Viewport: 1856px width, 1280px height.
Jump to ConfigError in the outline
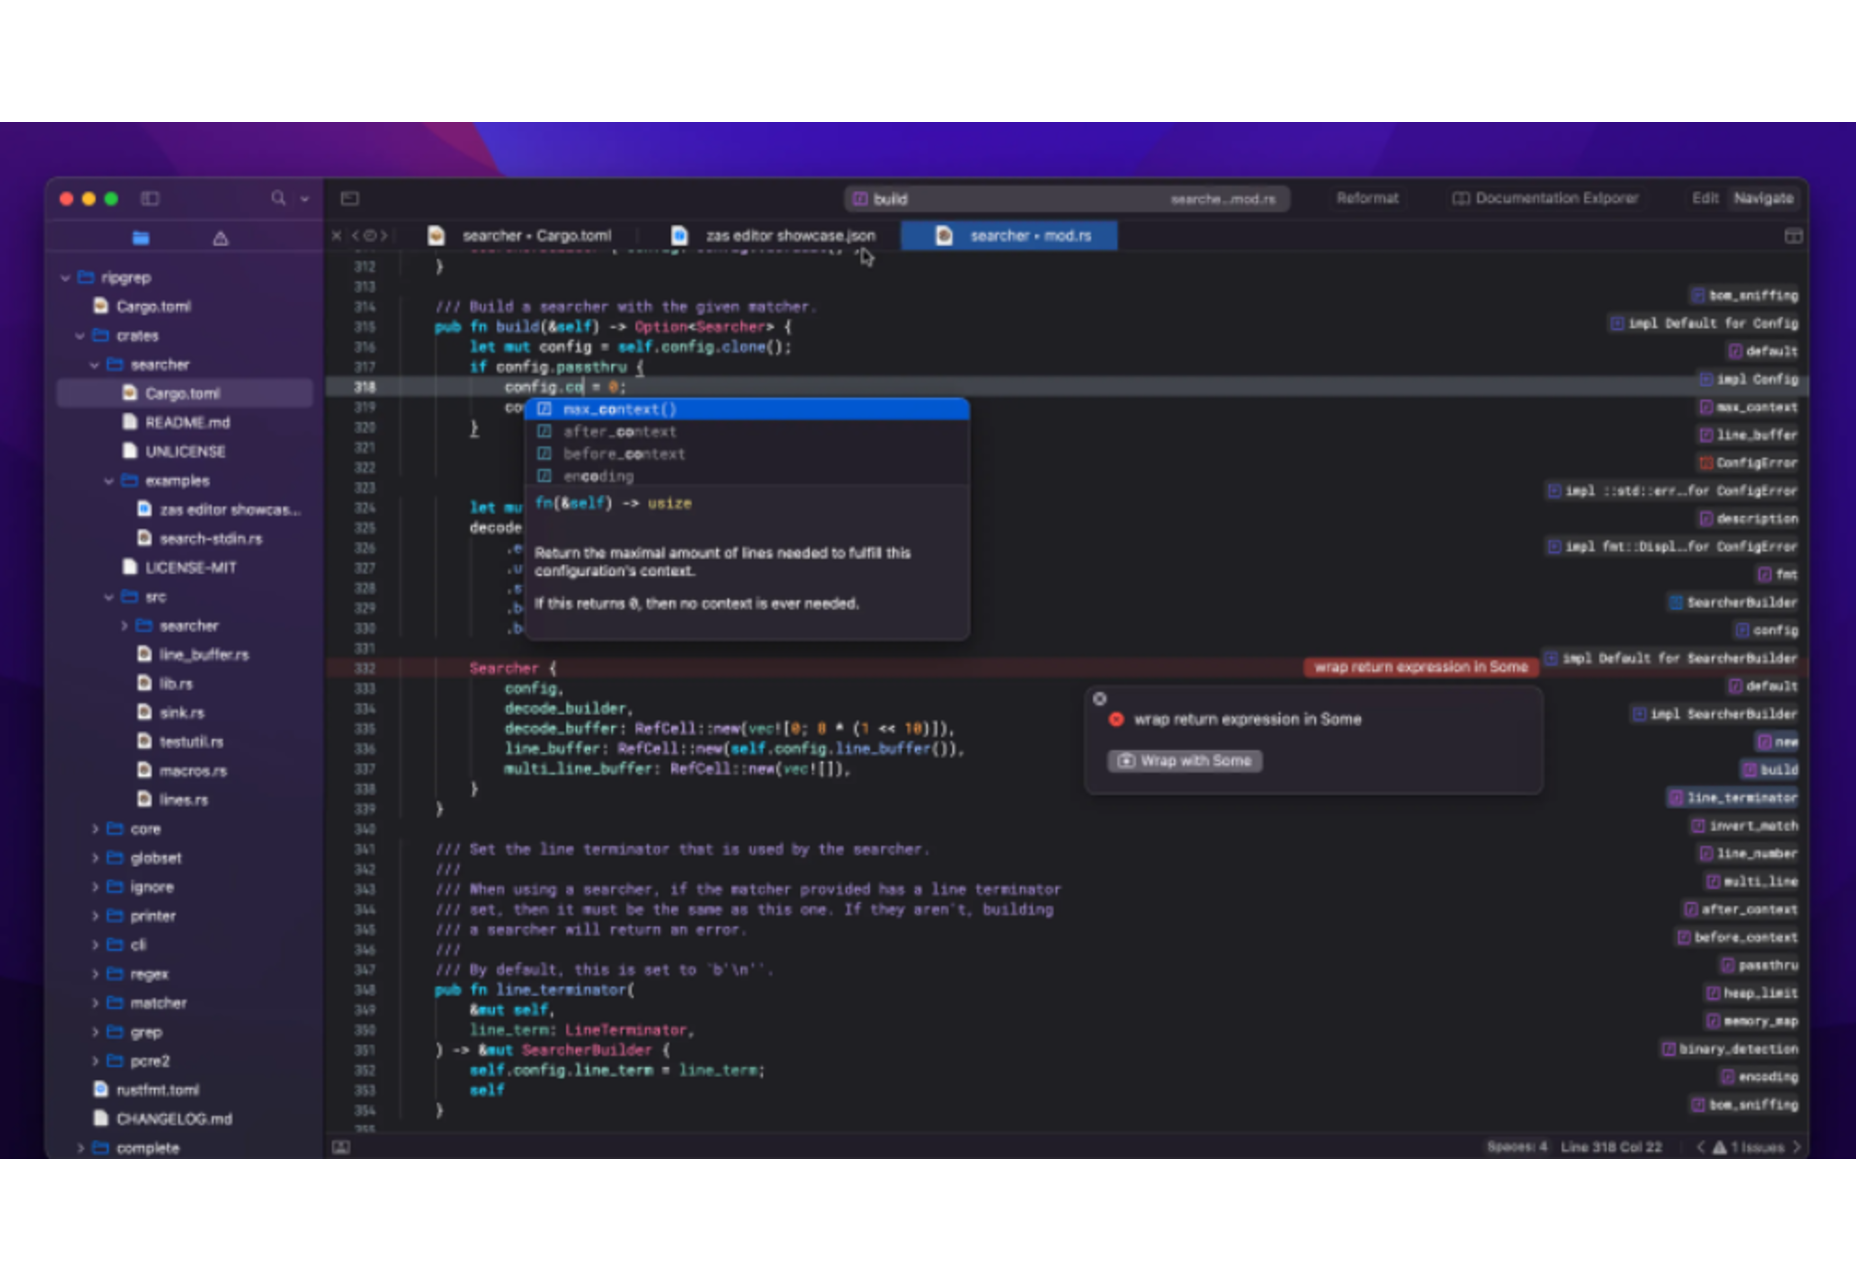click(x=1748, y=463)
